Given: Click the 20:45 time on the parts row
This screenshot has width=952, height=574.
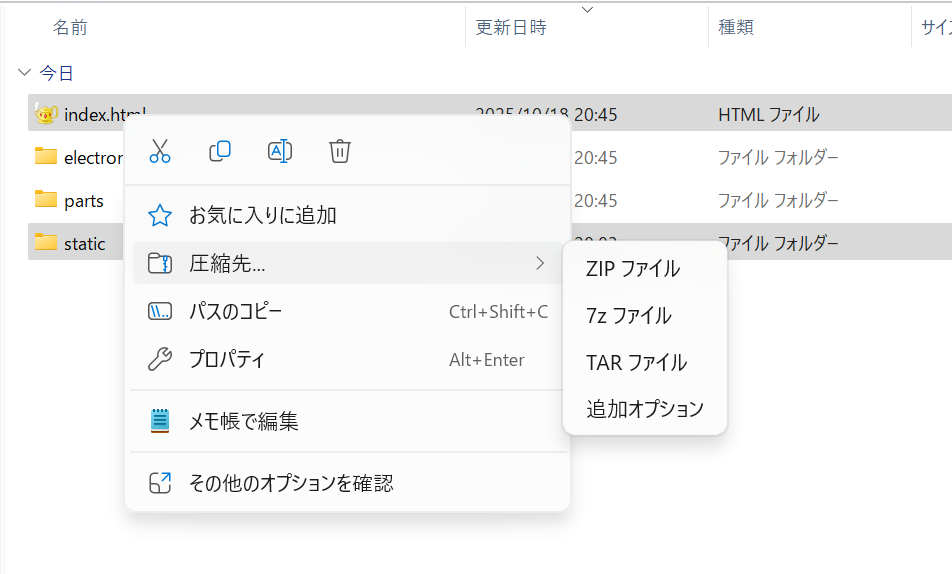Looking at the screenshot, I should [596, 200].
